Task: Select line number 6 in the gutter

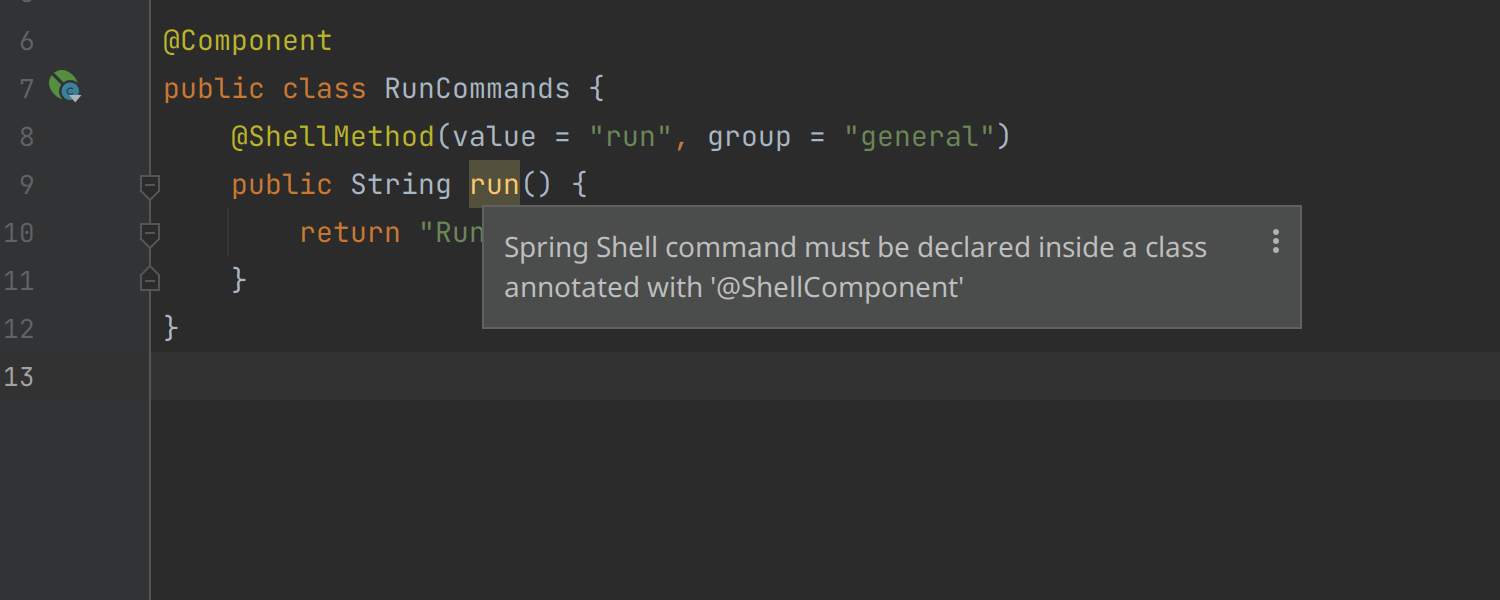Action: 26,41
